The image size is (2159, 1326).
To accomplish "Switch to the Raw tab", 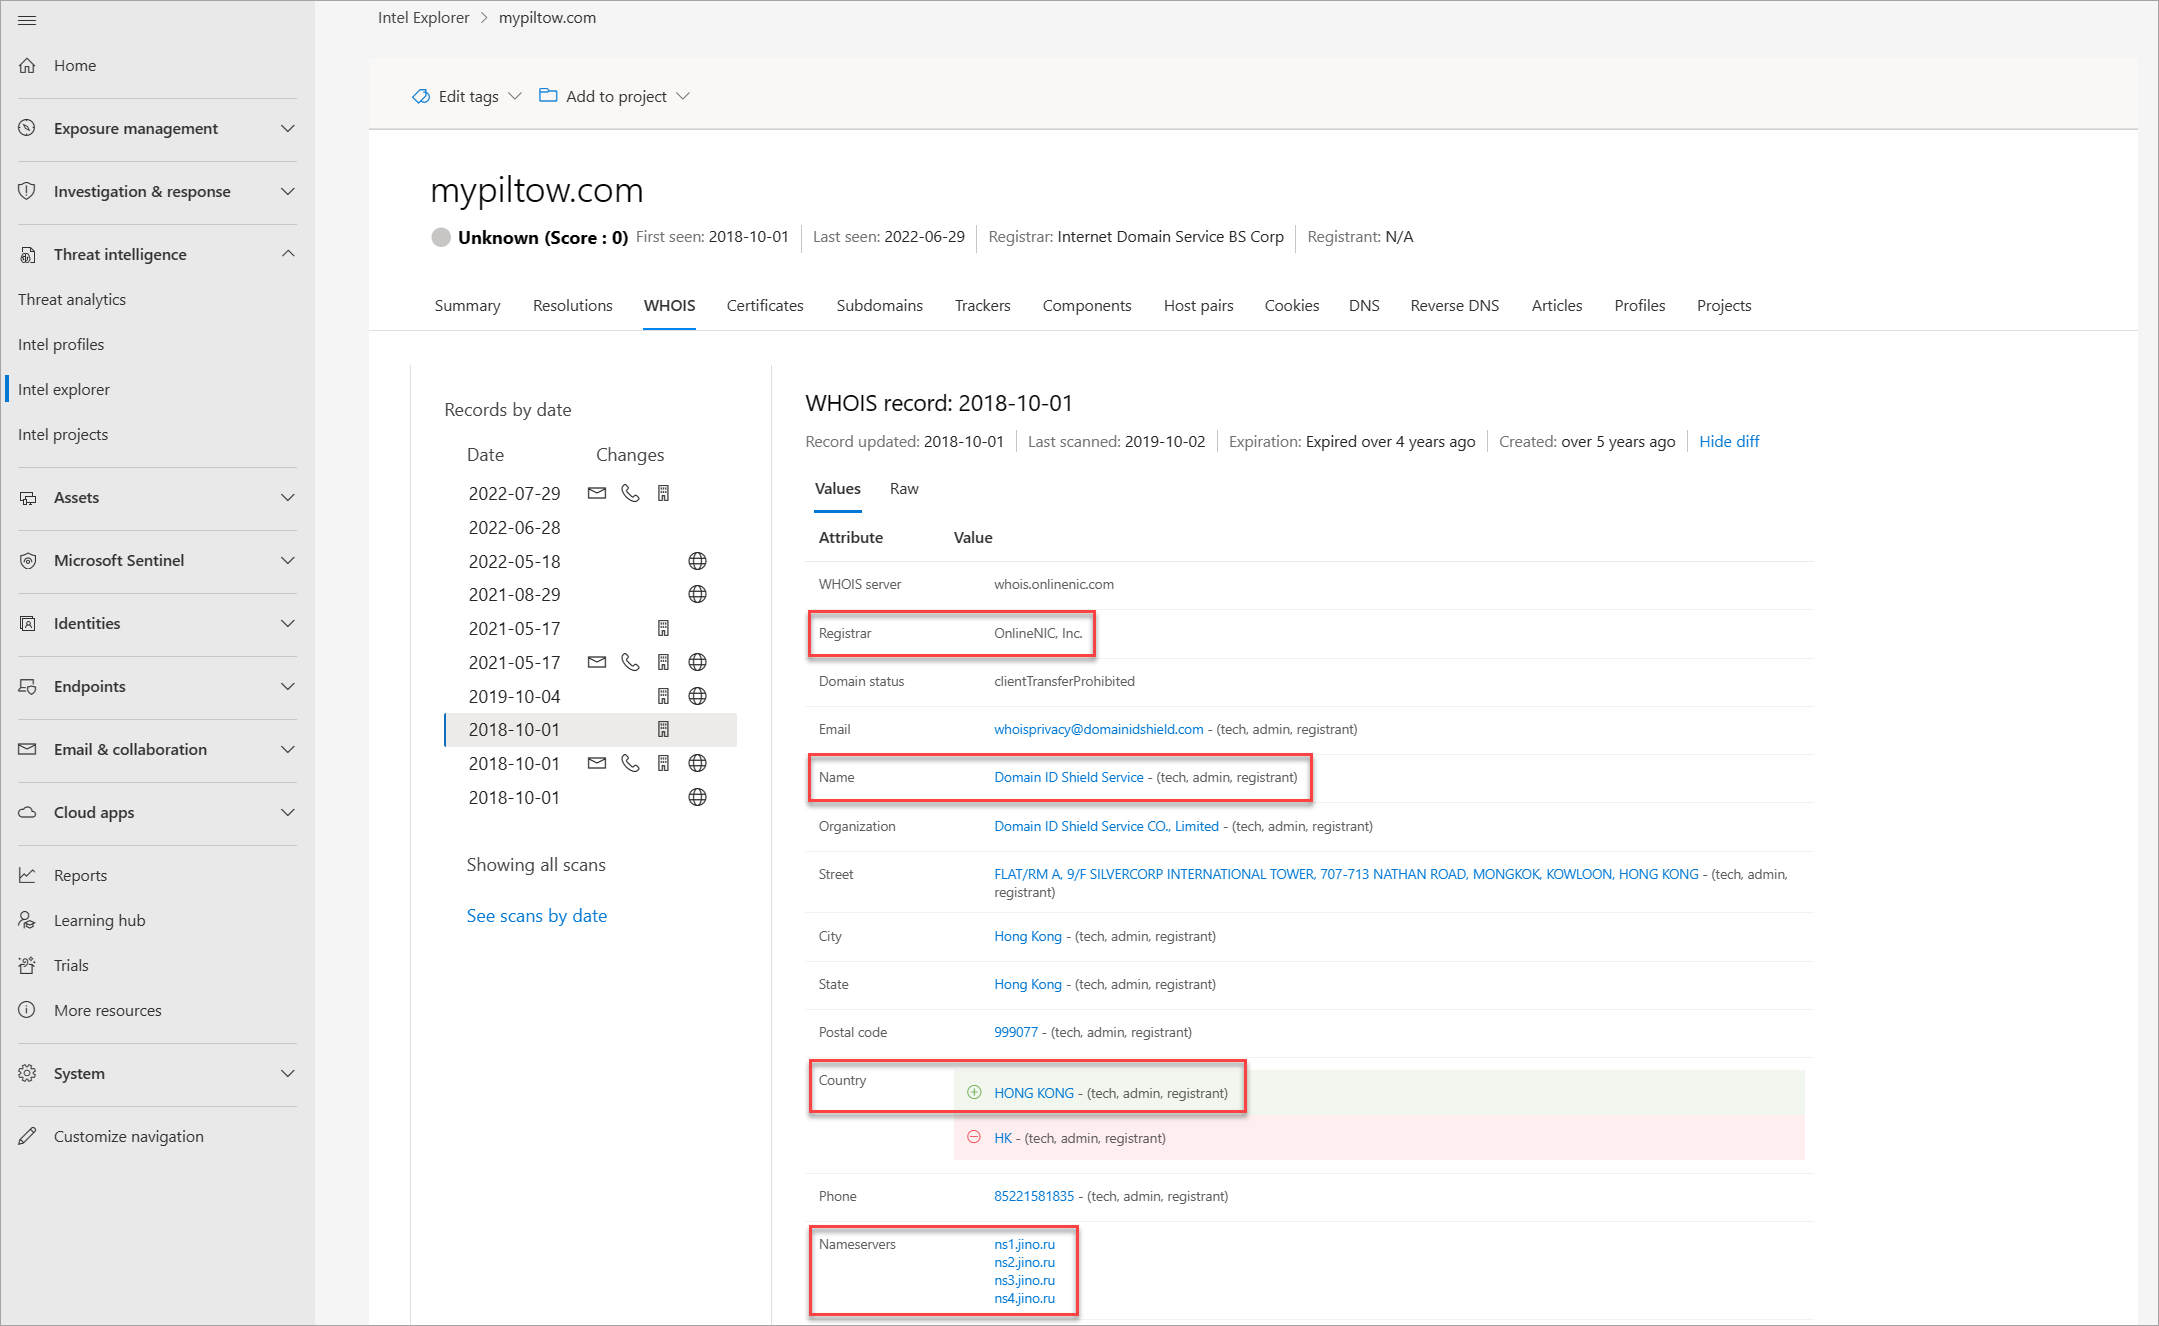I will 903,488.
